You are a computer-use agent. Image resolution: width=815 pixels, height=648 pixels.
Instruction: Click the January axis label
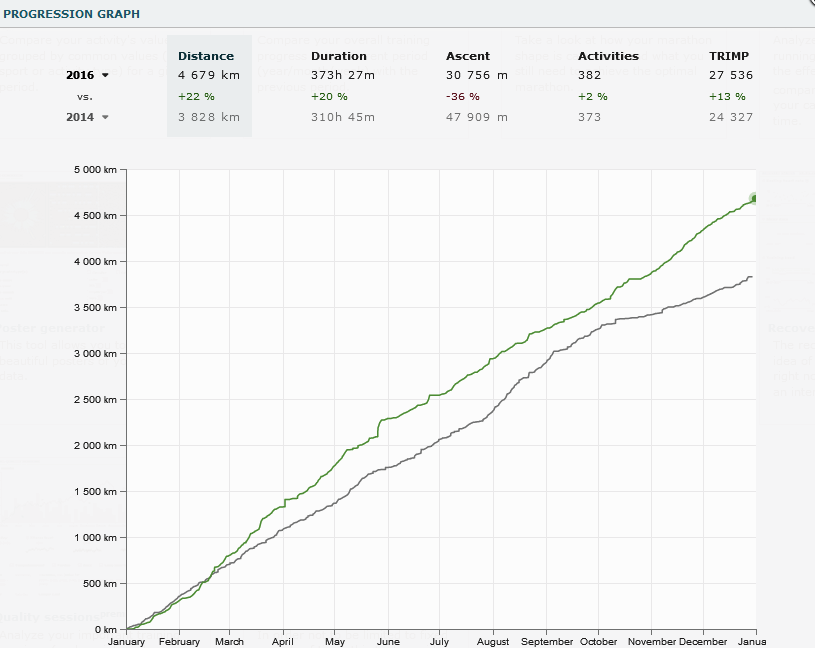point(126,642)
